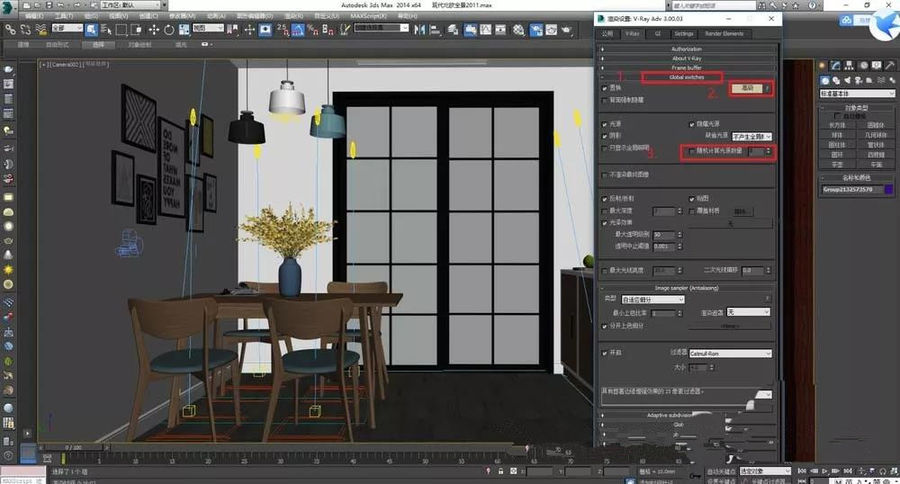Open Render Setup from toolbar
Screen dimensions: 900x484
(536, 29)
